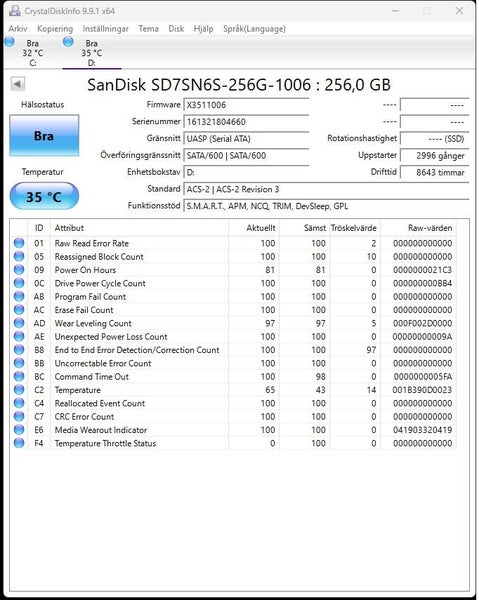
Task: Open the Arkiv menu
Action: click(x=18, y=29)
